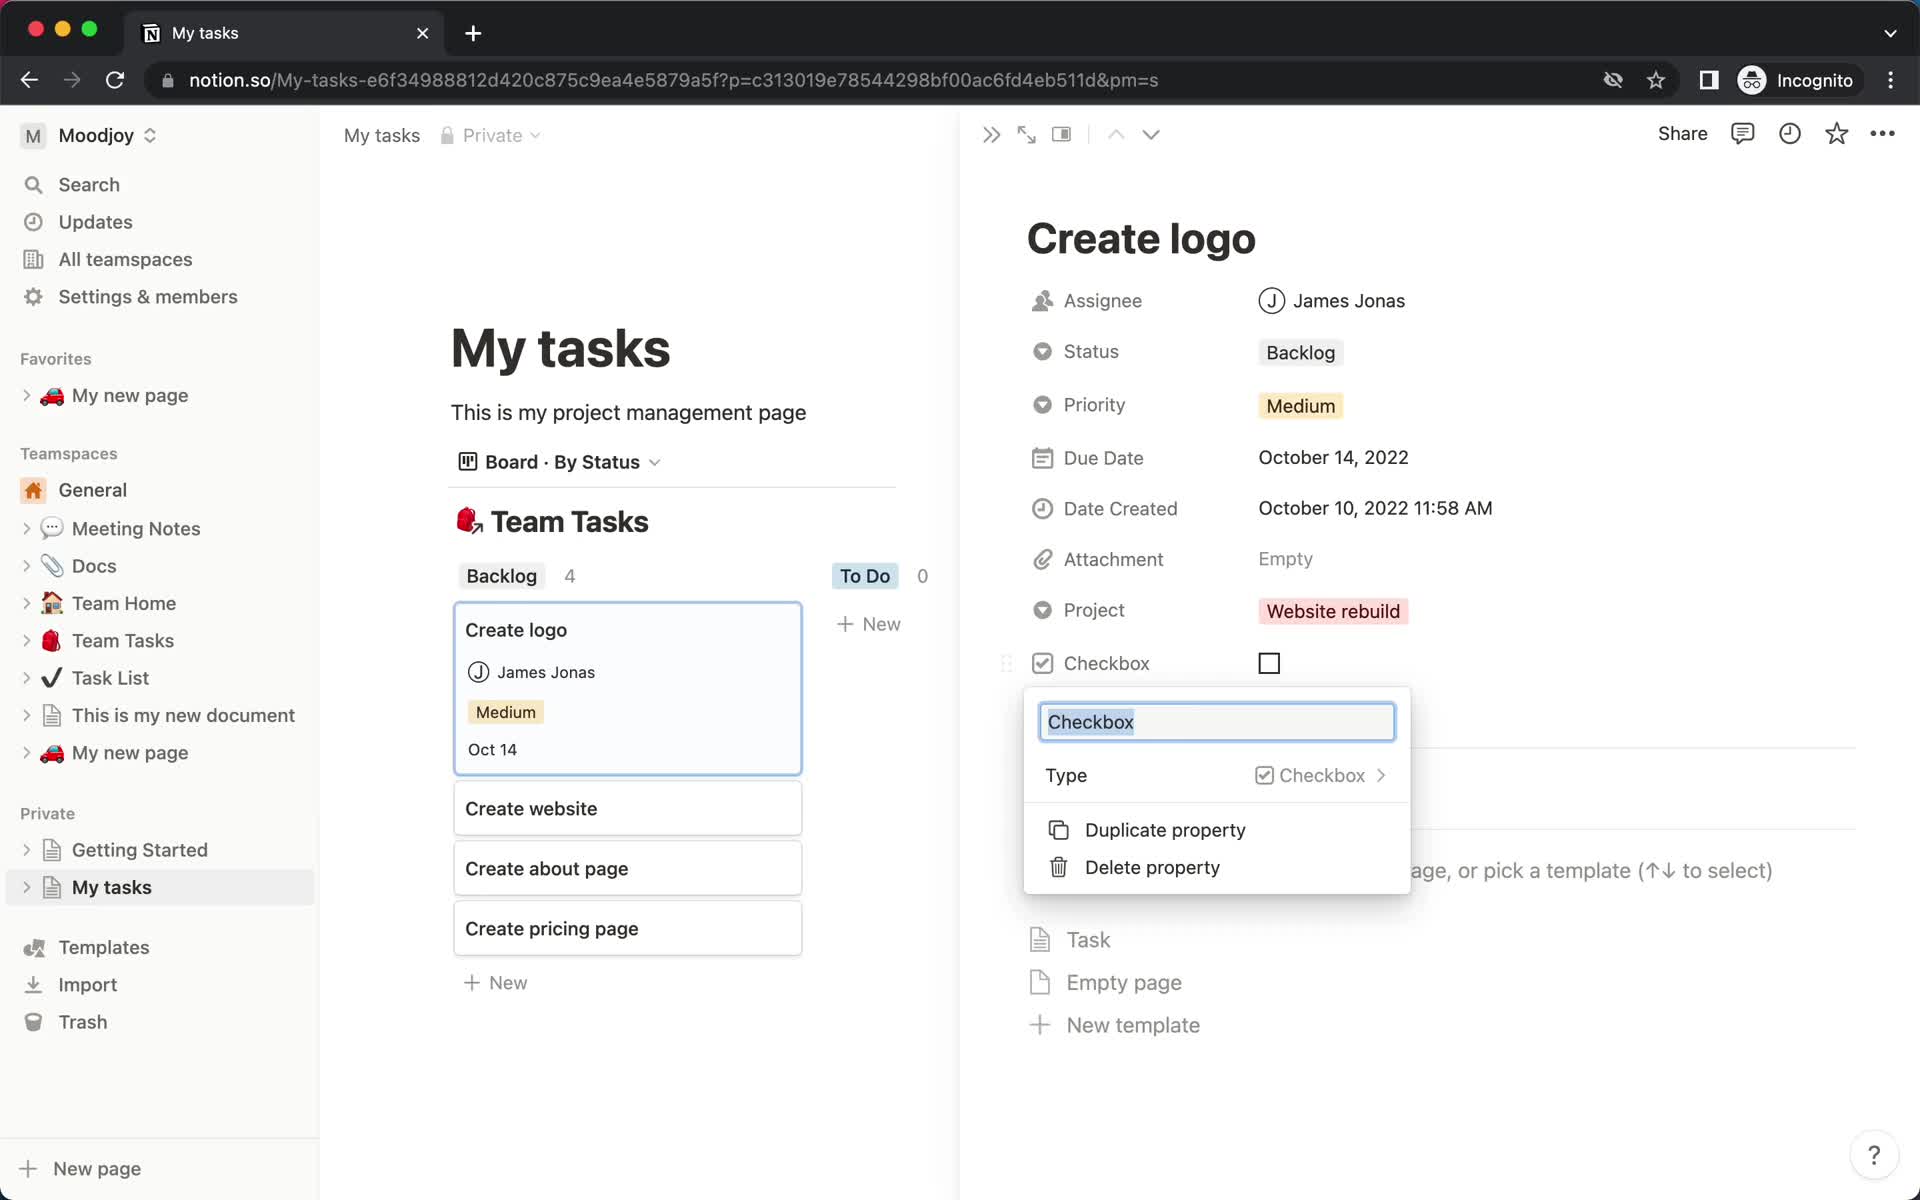1920x1200 pixels.
Task: Click the expand/fullscreen page icon
Action: tap(1026, 134)
